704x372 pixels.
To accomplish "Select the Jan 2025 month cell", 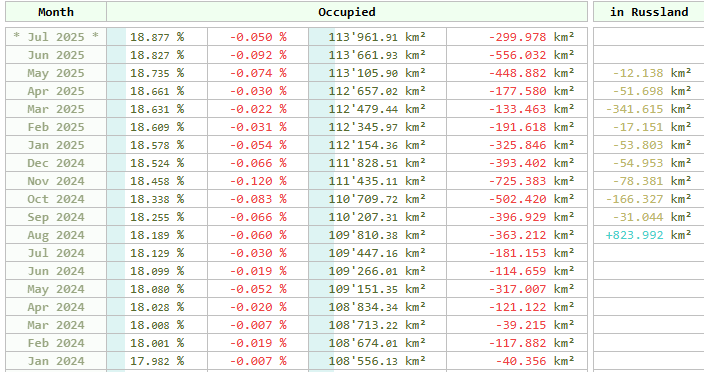I will click(x=56, y=145).
